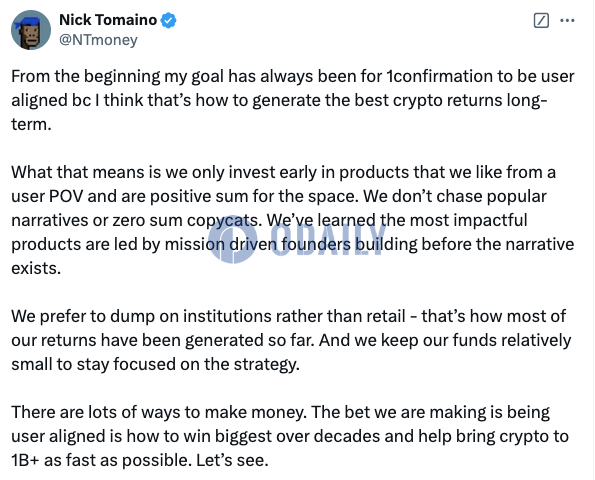Click the word 'exists.' ending second paragraph
The height and width of the screenshot is (480, 595).
36,268
